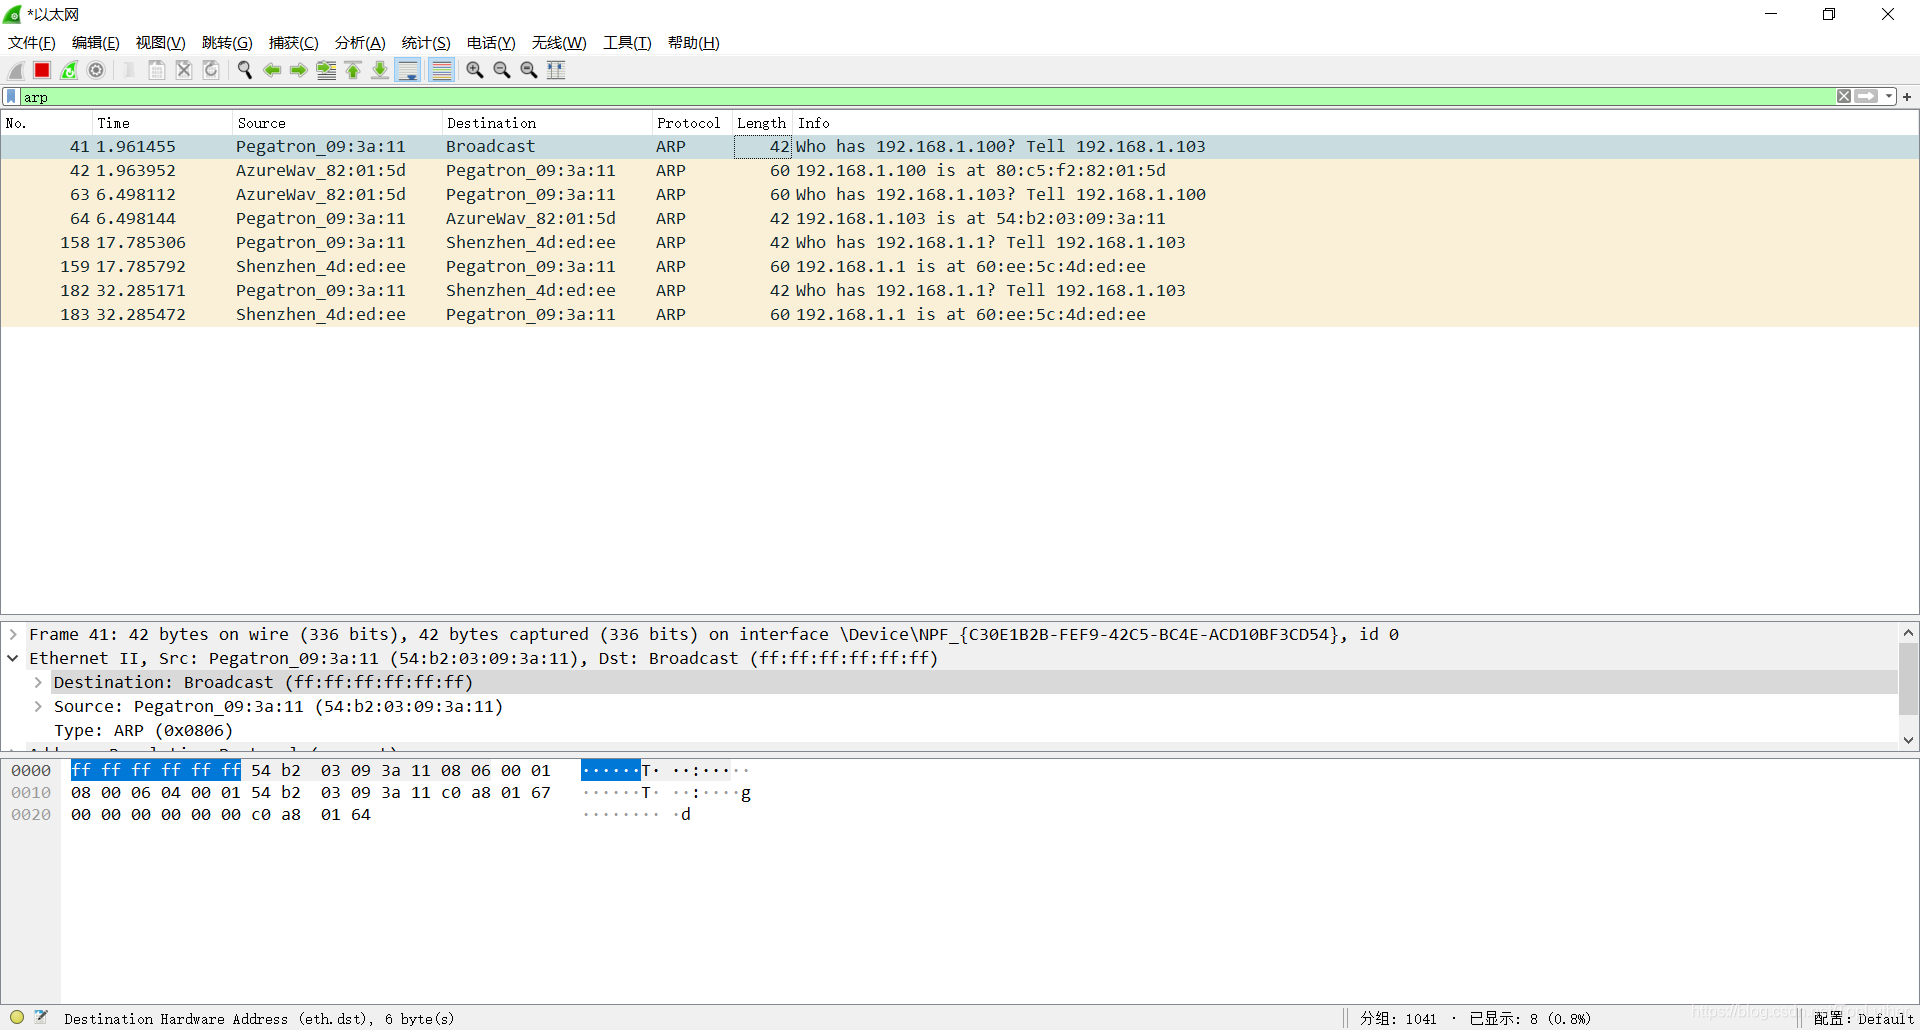Select Type: ARP (0x0806) line

coord(143,730)
